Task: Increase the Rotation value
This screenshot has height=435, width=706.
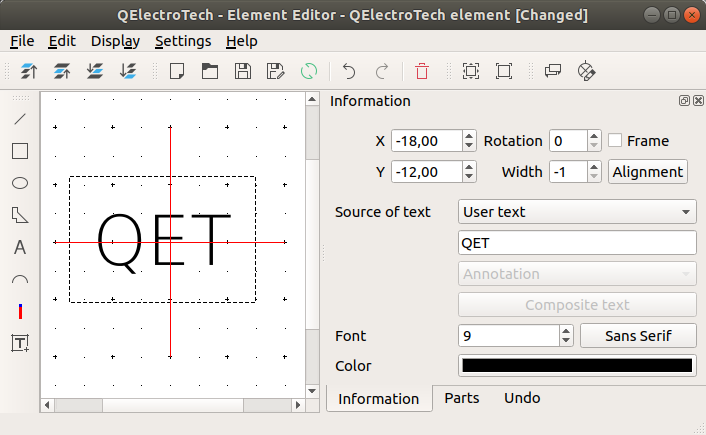Action: pos(594,136)
